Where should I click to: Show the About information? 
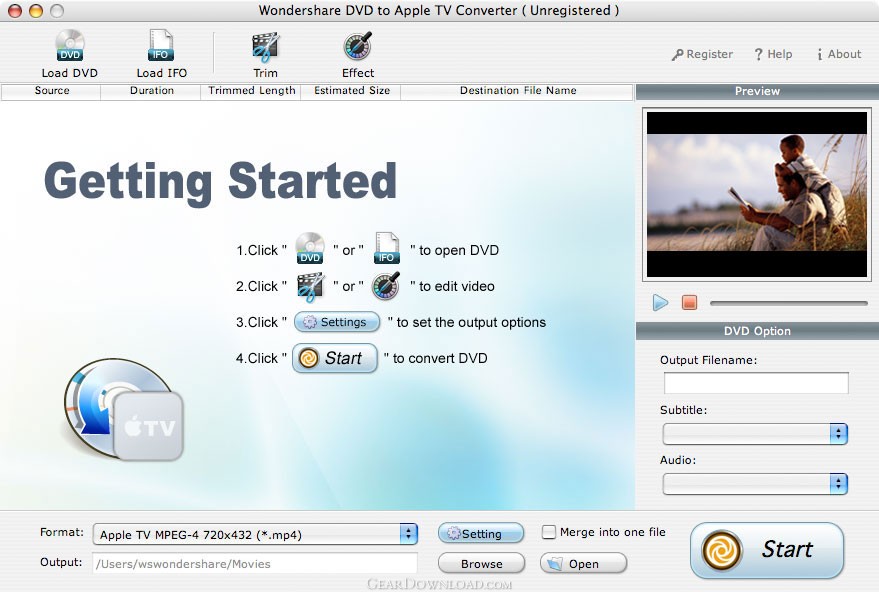(839, 54)
